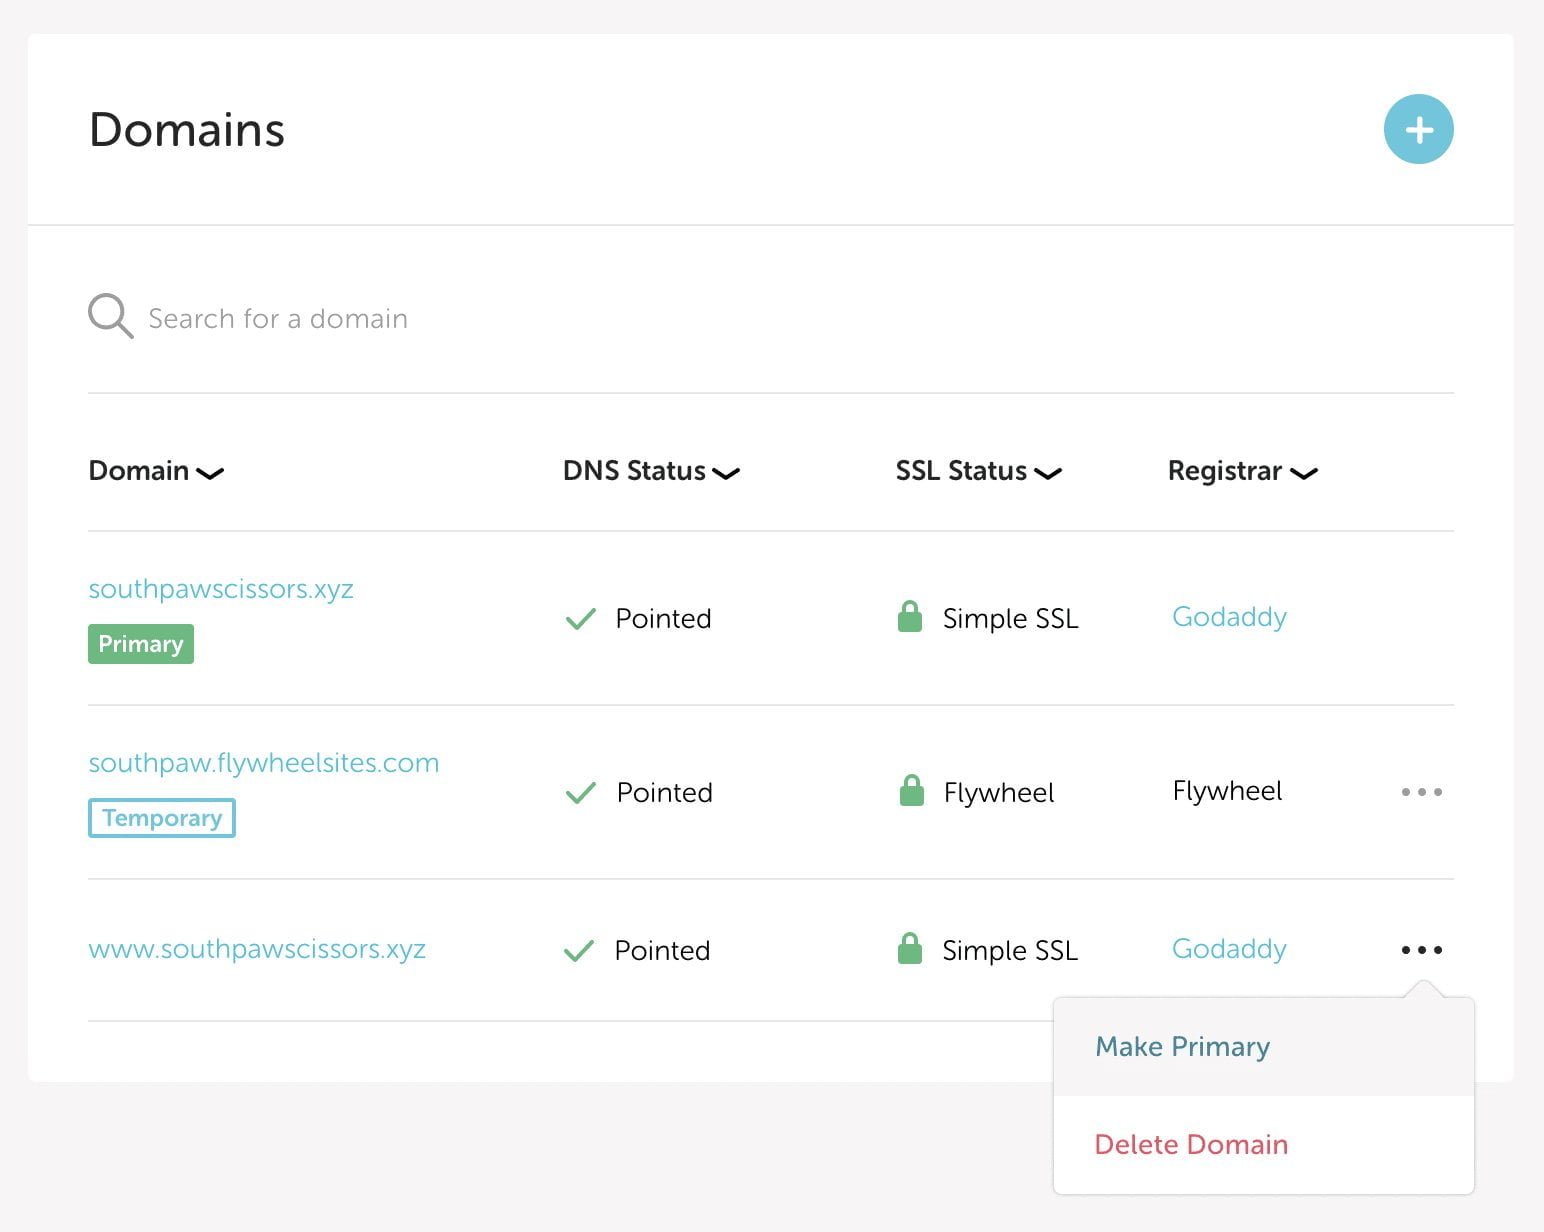
Task: Select Make Primary from the open menu
Action: tap(1182, 1046)
